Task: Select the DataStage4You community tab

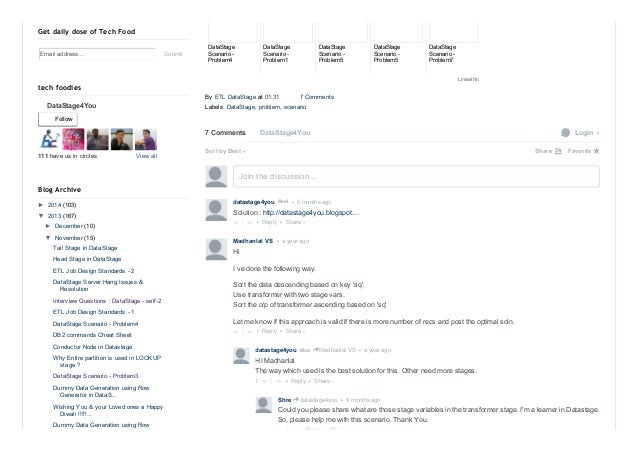Action: (x=285, y=133)
